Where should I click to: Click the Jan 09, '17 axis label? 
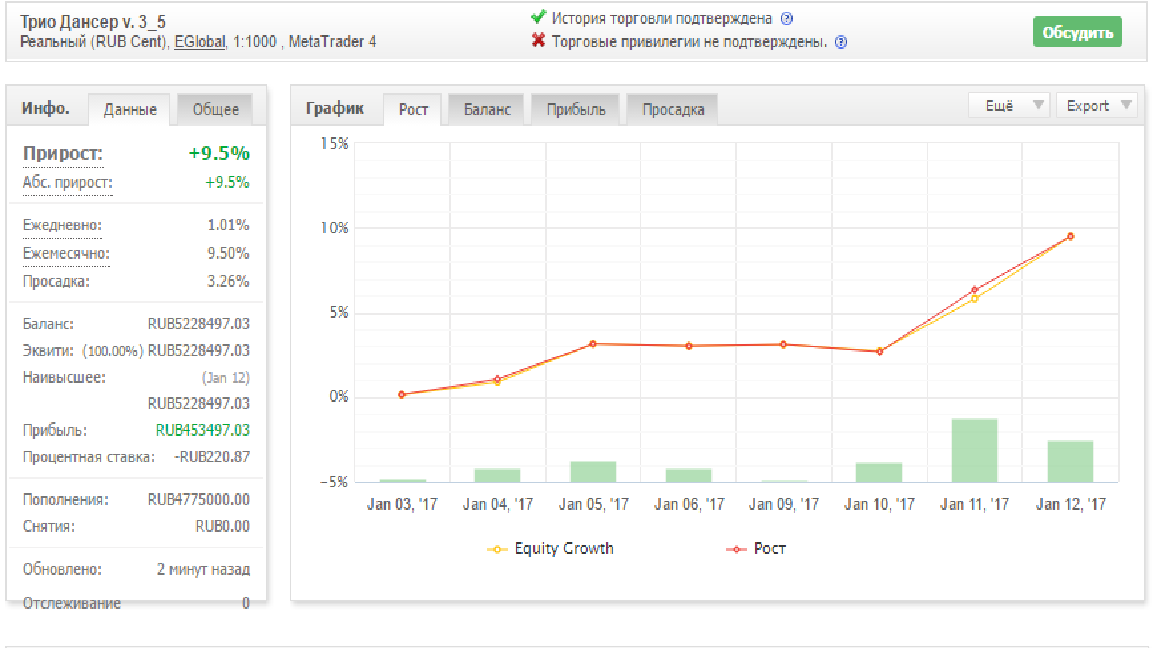[783, 504]
